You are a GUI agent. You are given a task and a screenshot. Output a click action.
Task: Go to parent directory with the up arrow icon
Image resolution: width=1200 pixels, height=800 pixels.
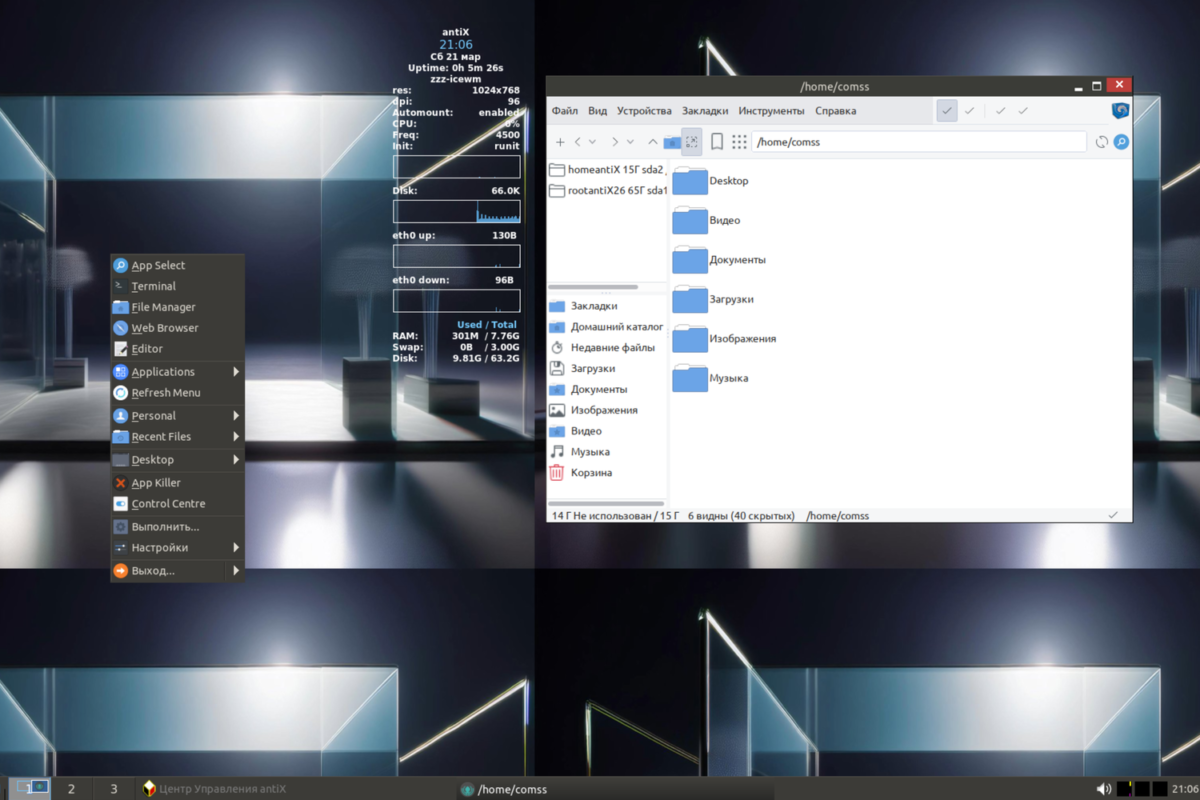click(x=651, y=141)
